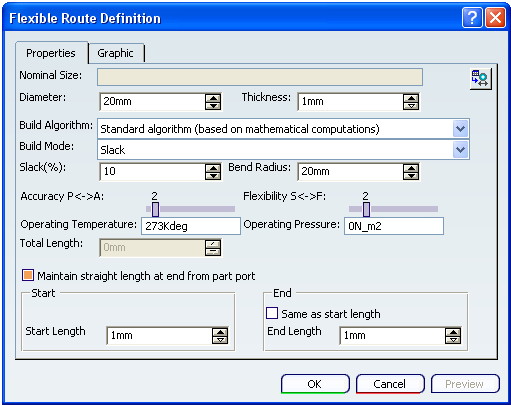Screen dimensions: 511x405
Task: Click the help question mark icon
Action: (472, 18)
